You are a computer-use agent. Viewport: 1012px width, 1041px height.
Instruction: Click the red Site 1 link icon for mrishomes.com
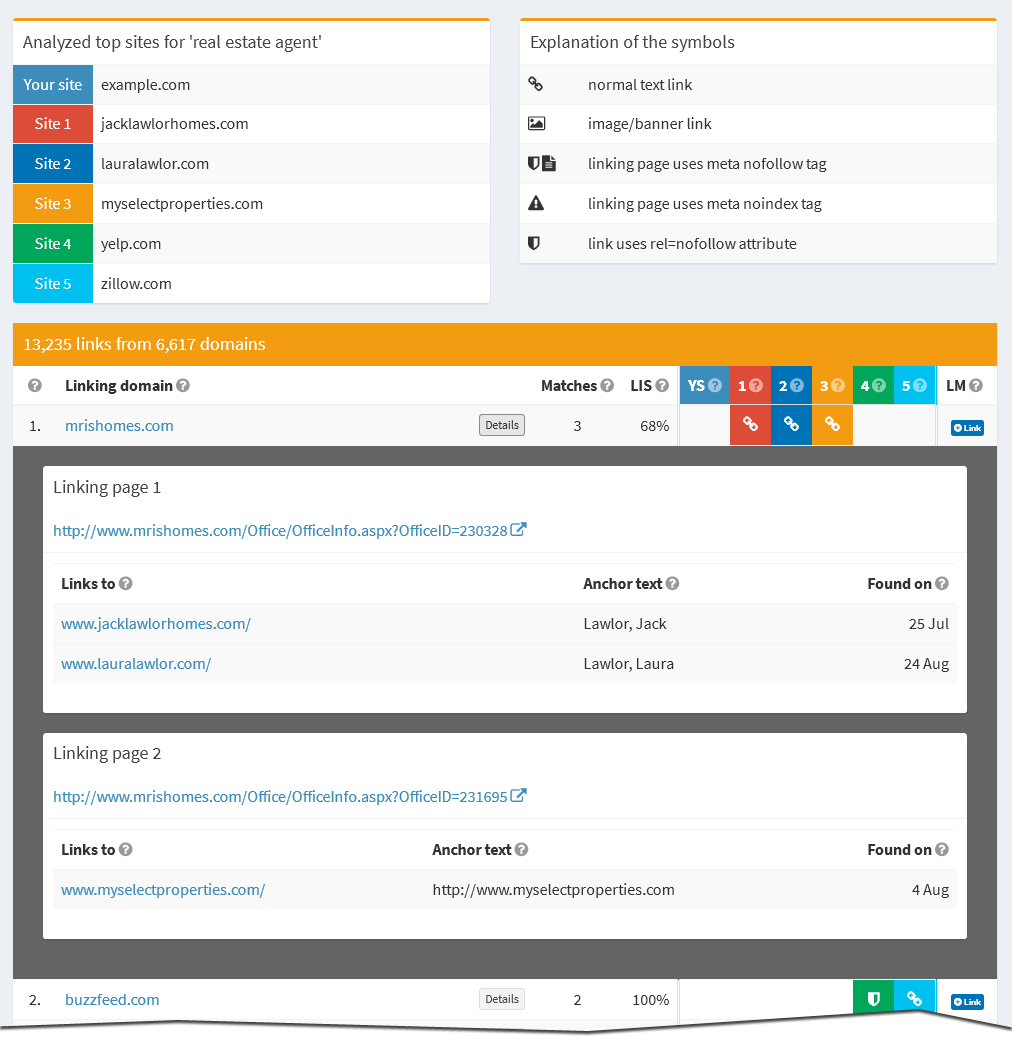pos(750,425)
